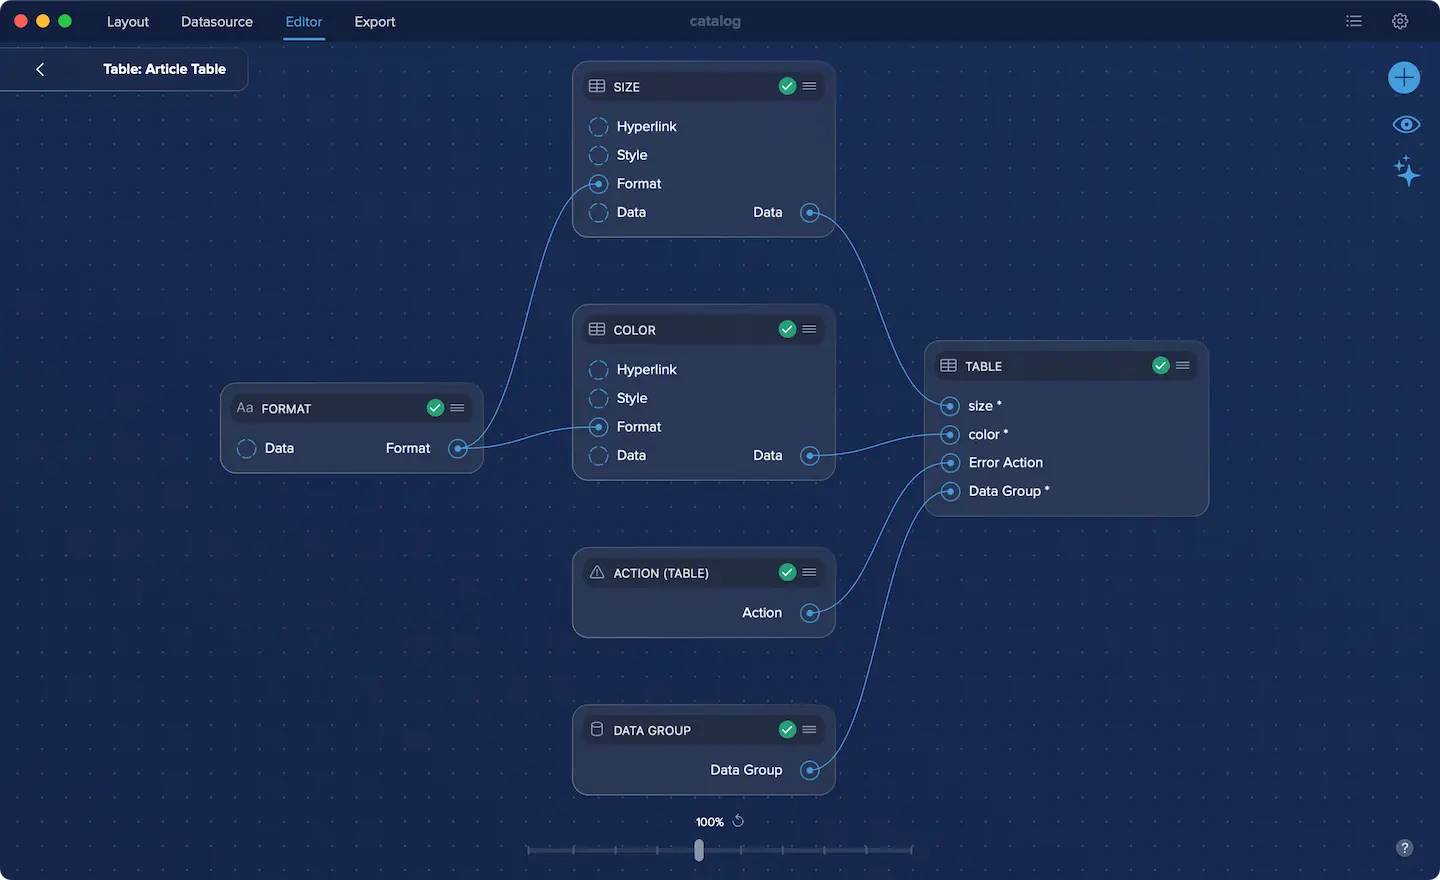Select the SIZE node Hyperlink input port
The width and height of the screenshot is (1440, 880).
point(598,127)
